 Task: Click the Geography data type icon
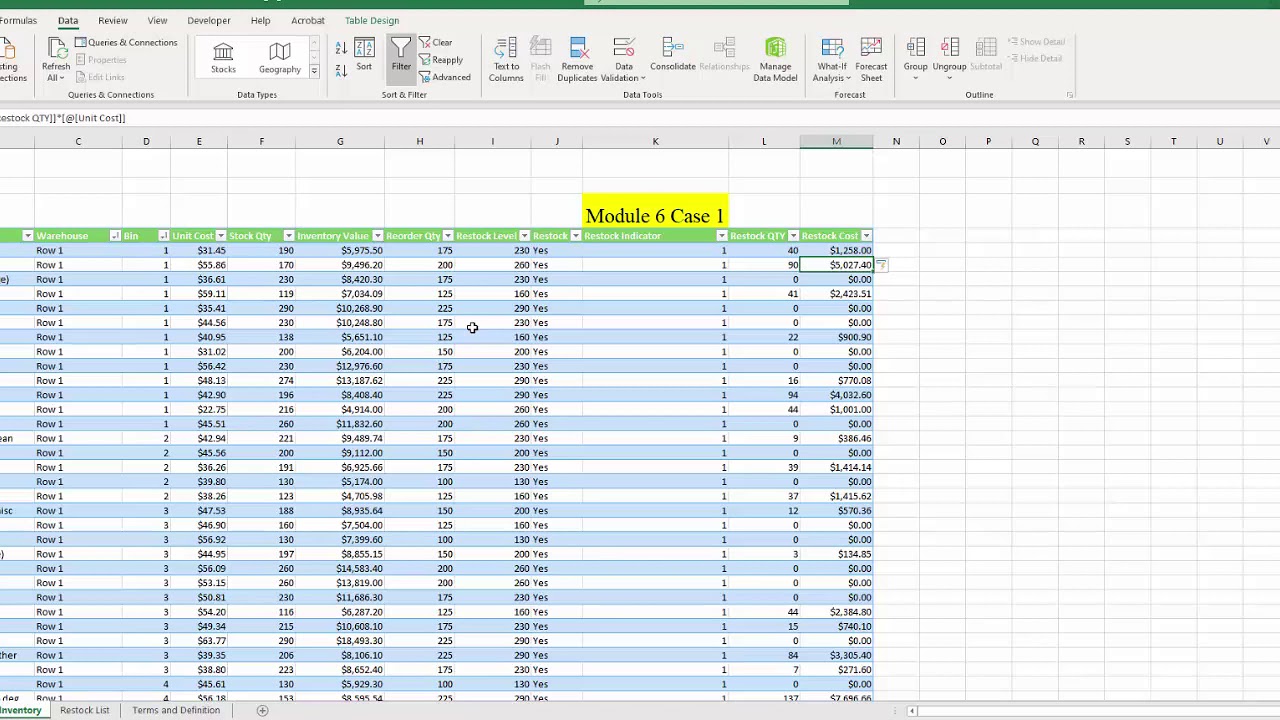click(x=280, y=58)
